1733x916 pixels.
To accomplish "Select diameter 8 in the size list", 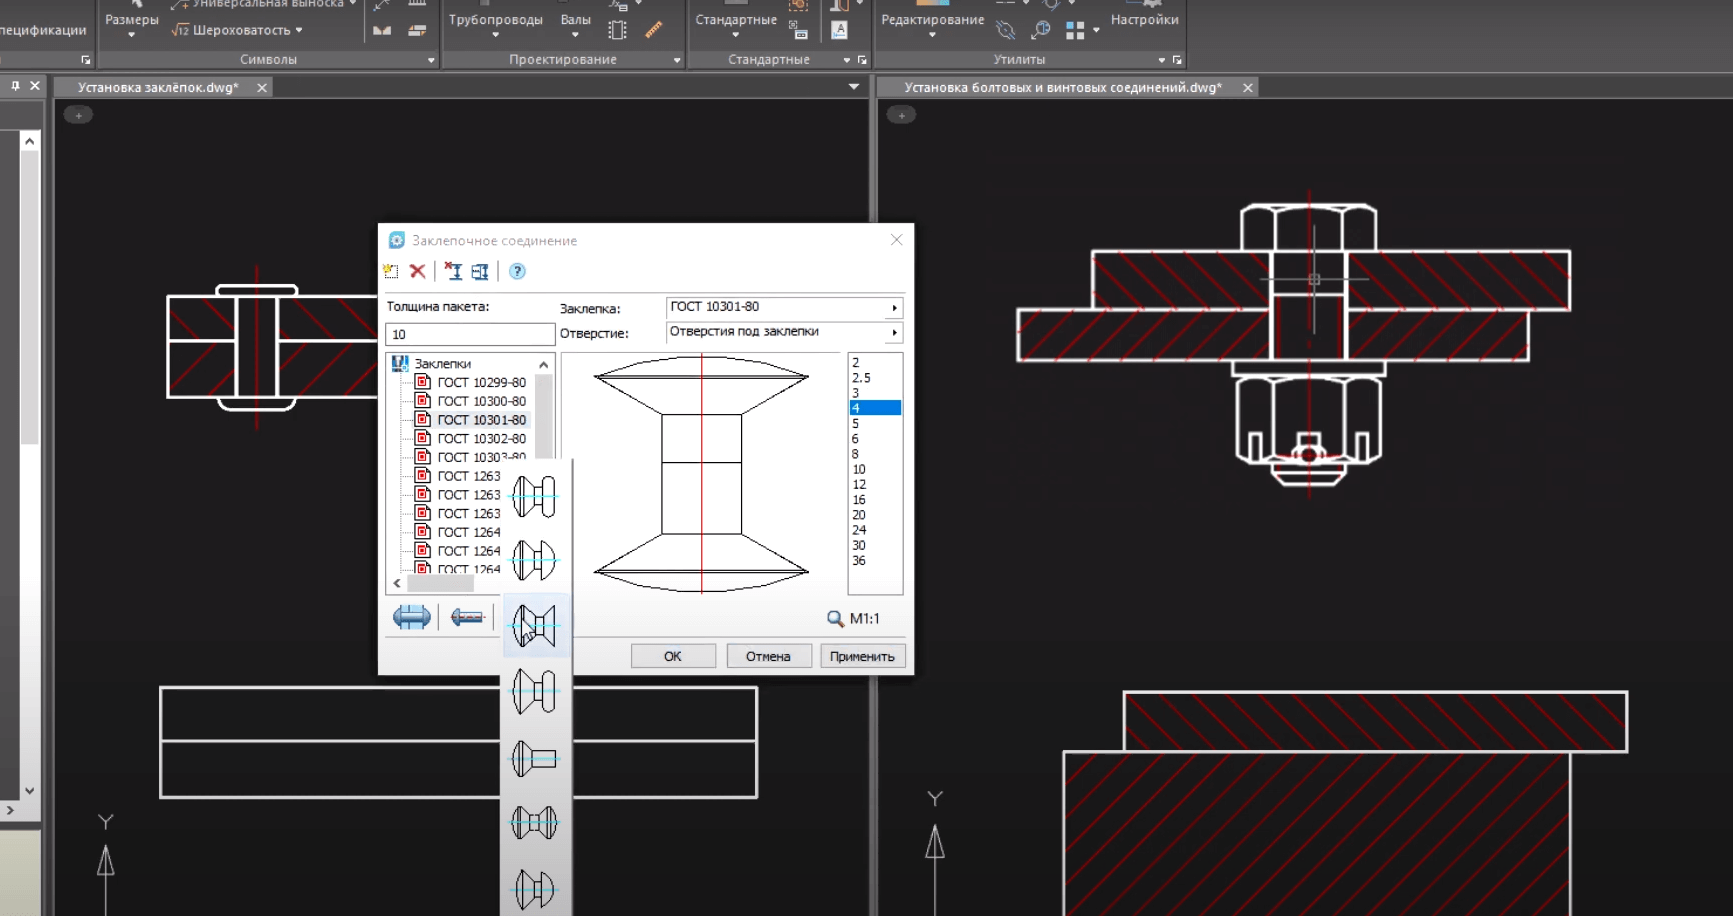I will click(855, 454).
